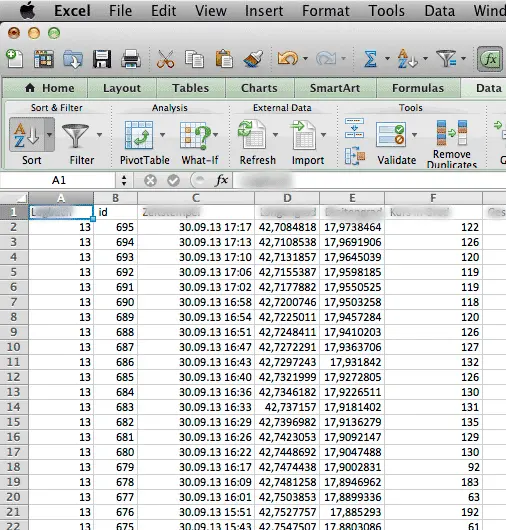Click the Name Box stepper arrows
The height and width of the screenshot is (530, 506).
[x=124, y=180]
